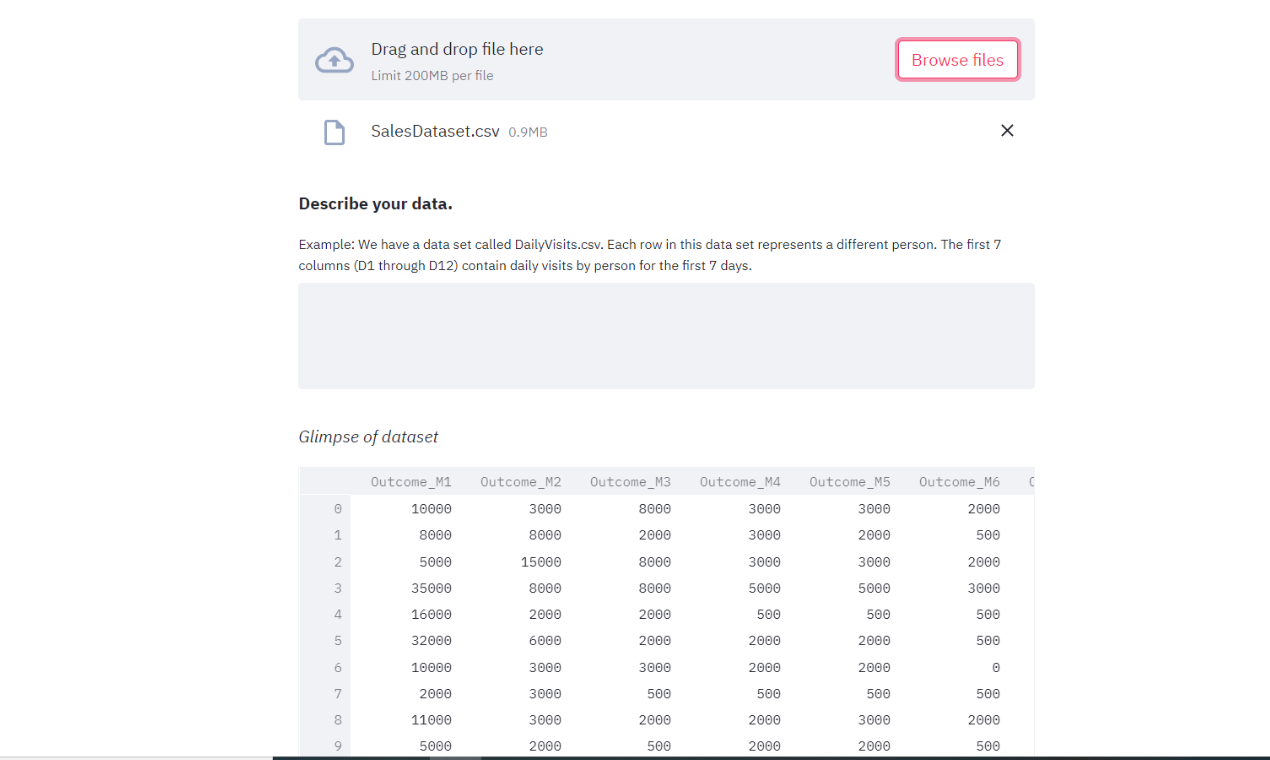Click the Limit 200MB per file note
Image resolution: width=1270 pixels, height=760 pixels.
432,76
